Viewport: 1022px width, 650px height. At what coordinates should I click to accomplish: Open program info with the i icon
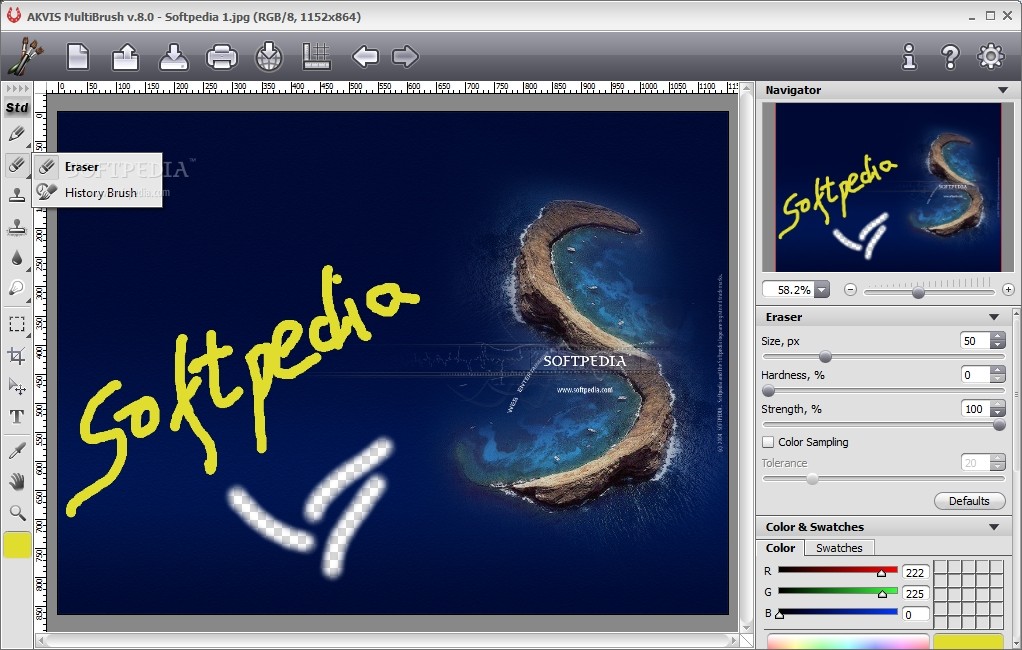[x=909, y=56]
